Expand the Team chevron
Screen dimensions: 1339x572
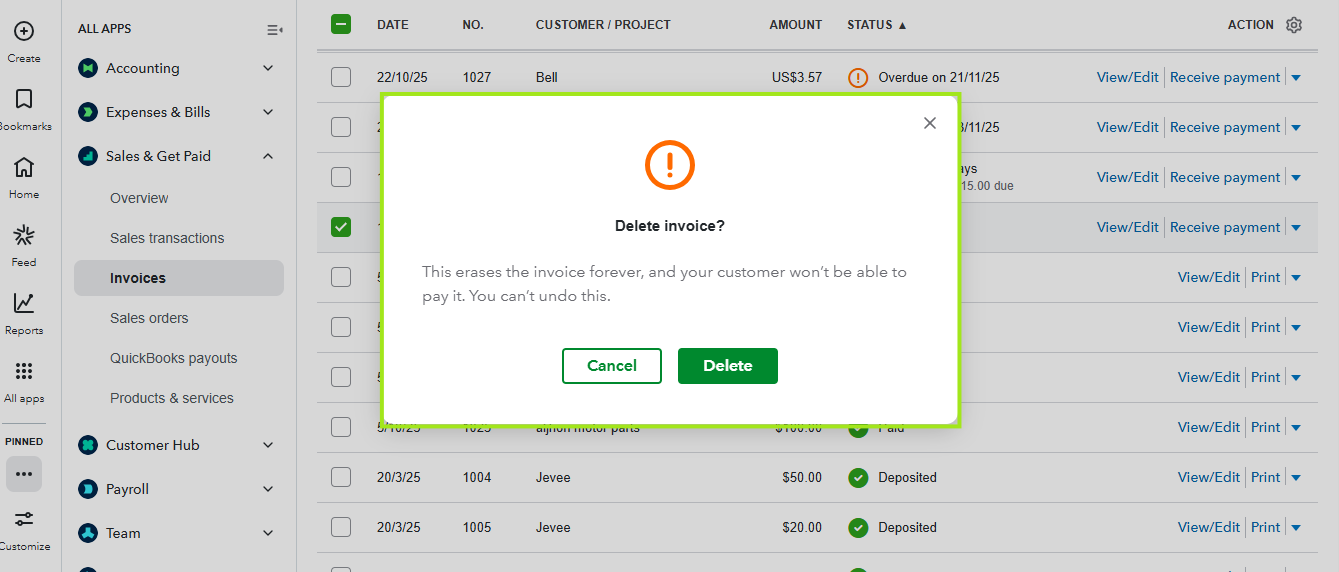click(268, 533)
